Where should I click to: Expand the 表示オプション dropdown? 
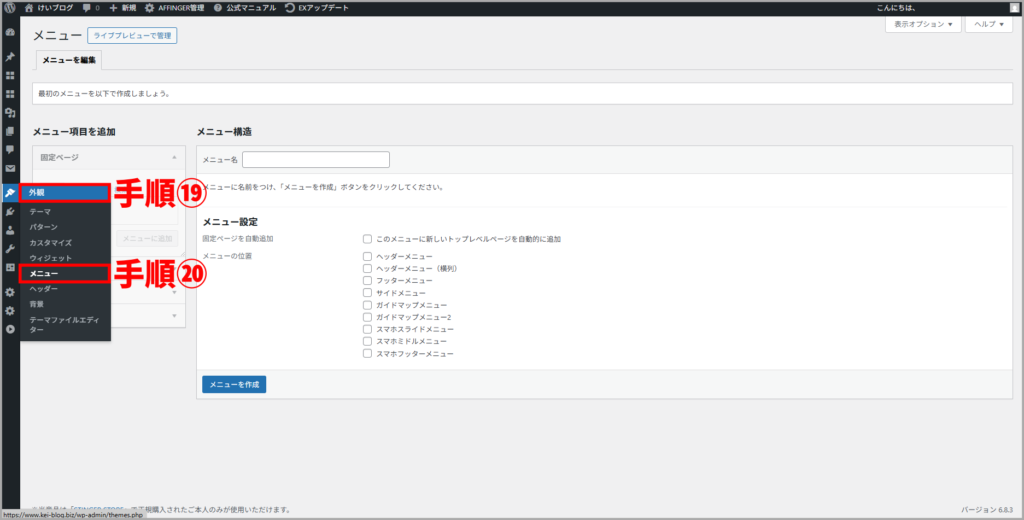coord(923,24)
